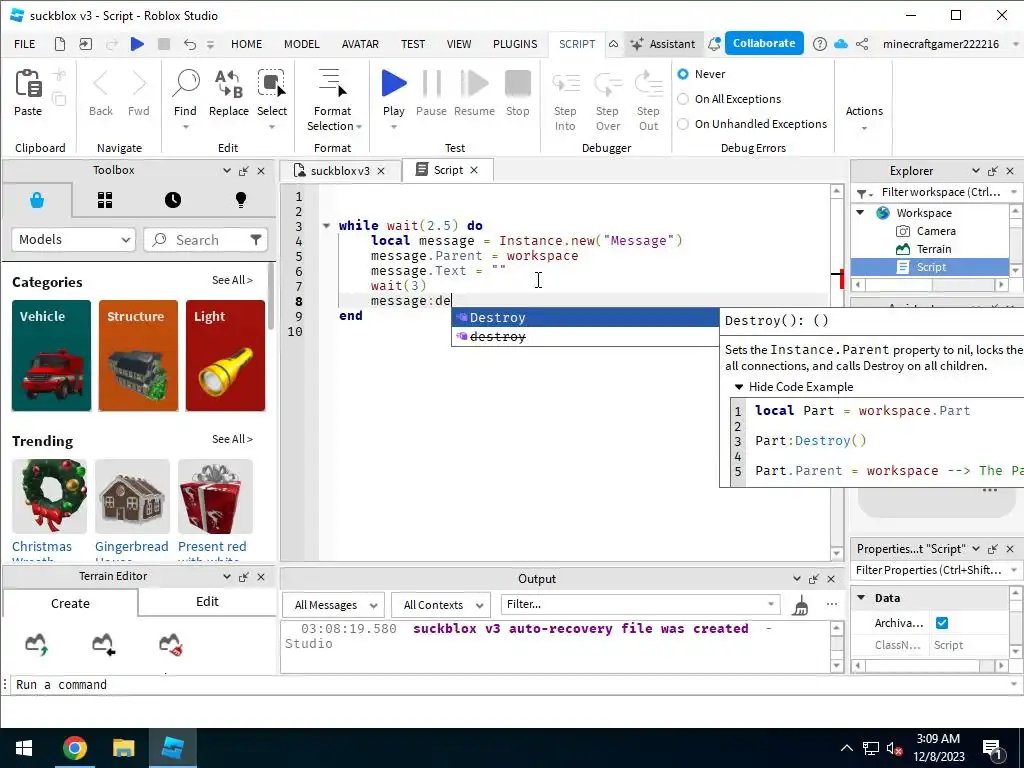
Task: Collapse Hide Code Example section
Action: coord(739,387)
